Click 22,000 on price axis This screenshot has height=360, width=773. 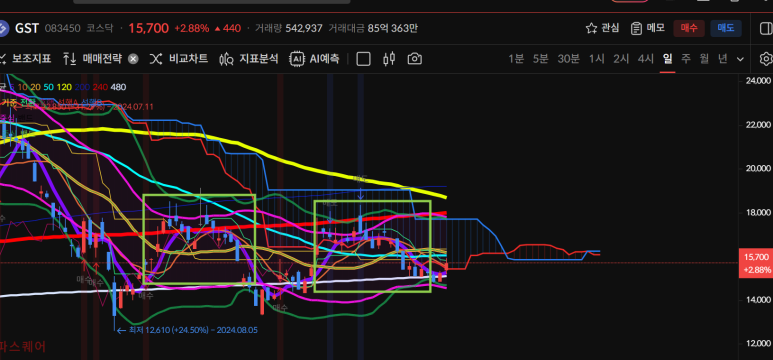tap(758, 124)
